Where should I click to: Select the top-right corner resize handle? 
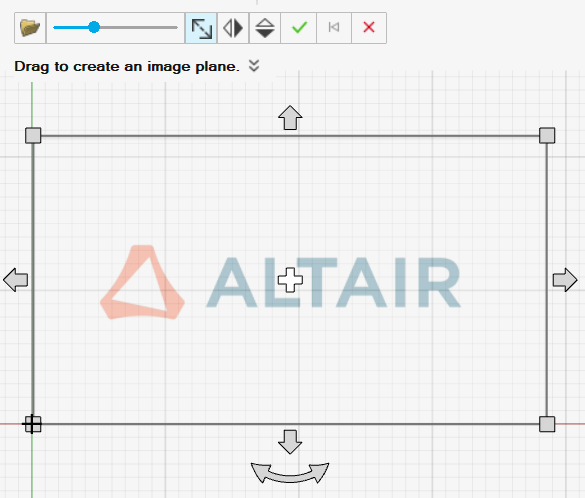click(547, 135)
